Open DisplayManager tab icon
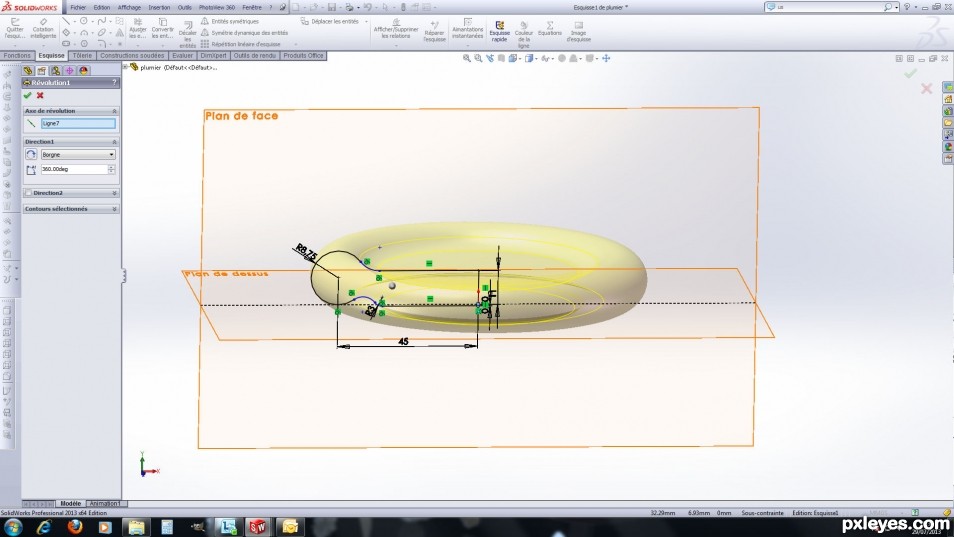 click(83, 71)
